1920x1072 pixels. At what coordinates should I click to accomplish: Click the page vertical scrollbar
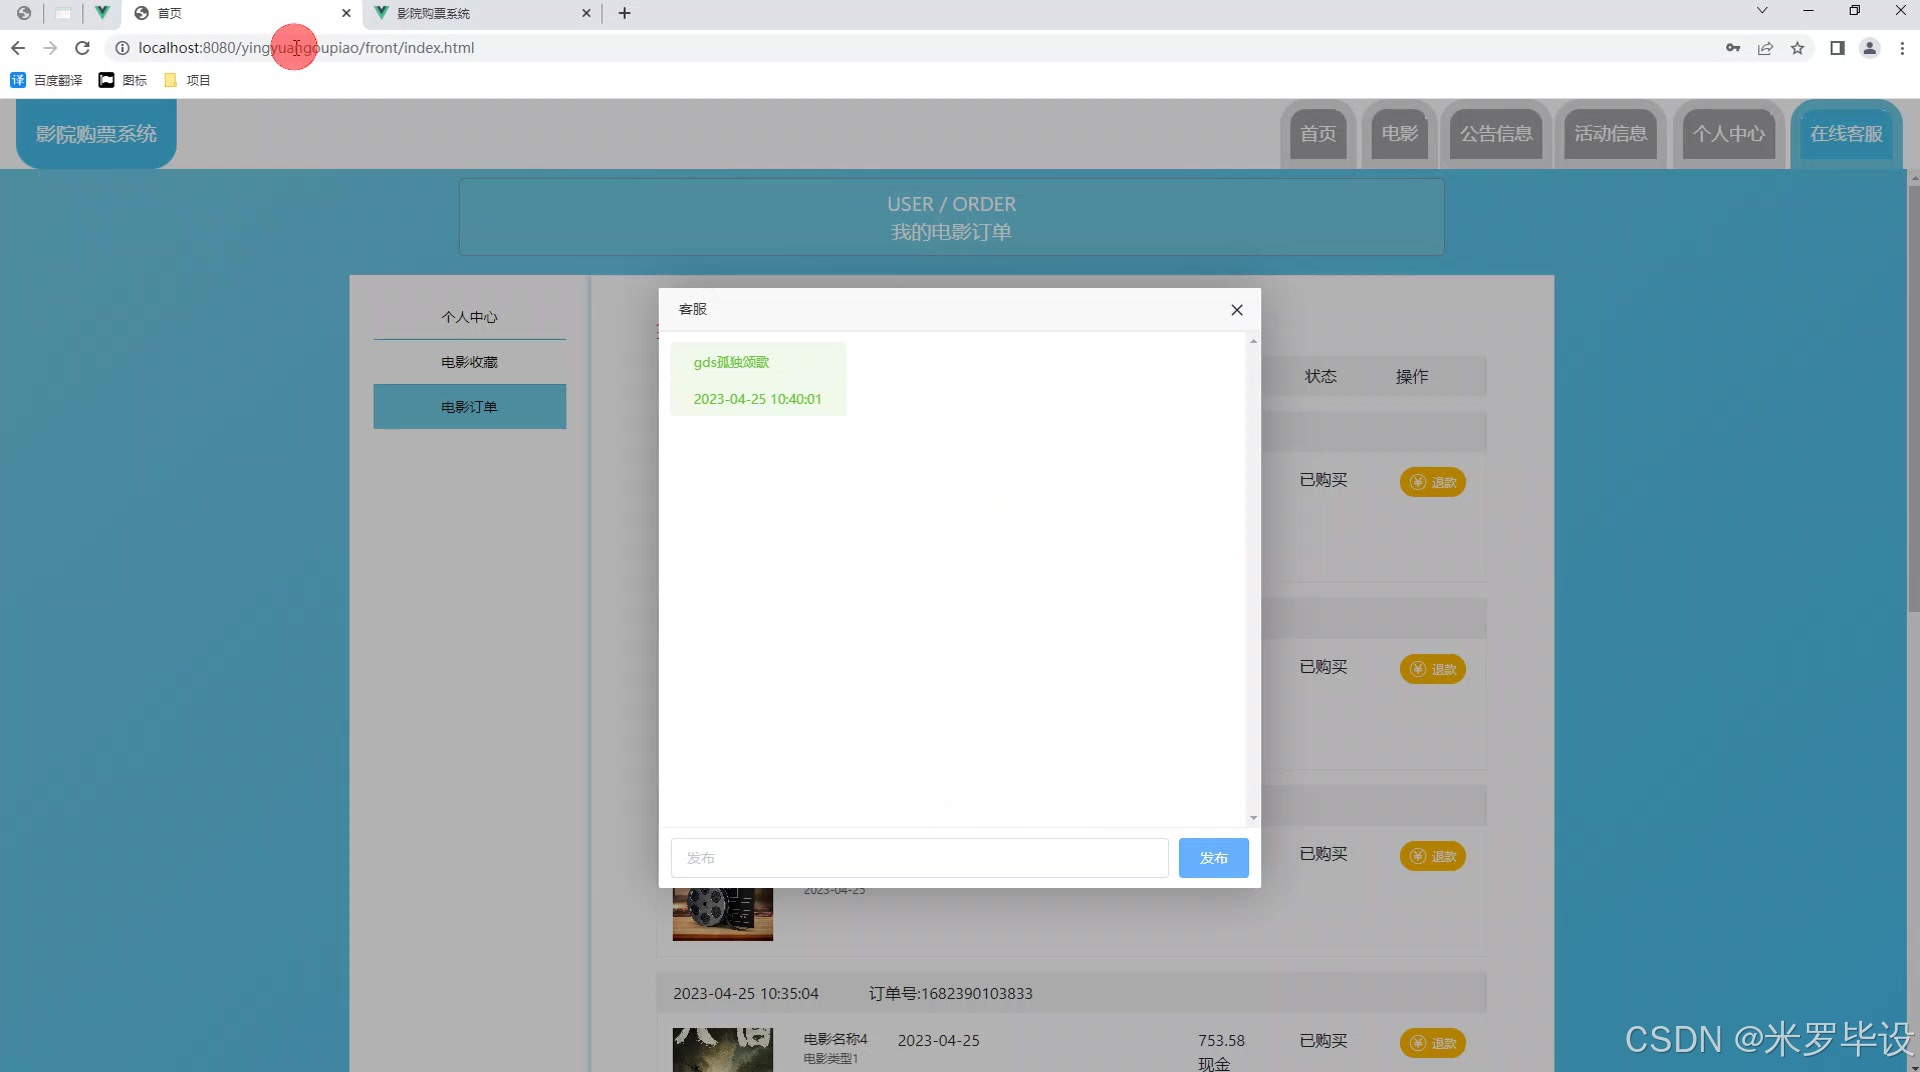coord(1914,400)
